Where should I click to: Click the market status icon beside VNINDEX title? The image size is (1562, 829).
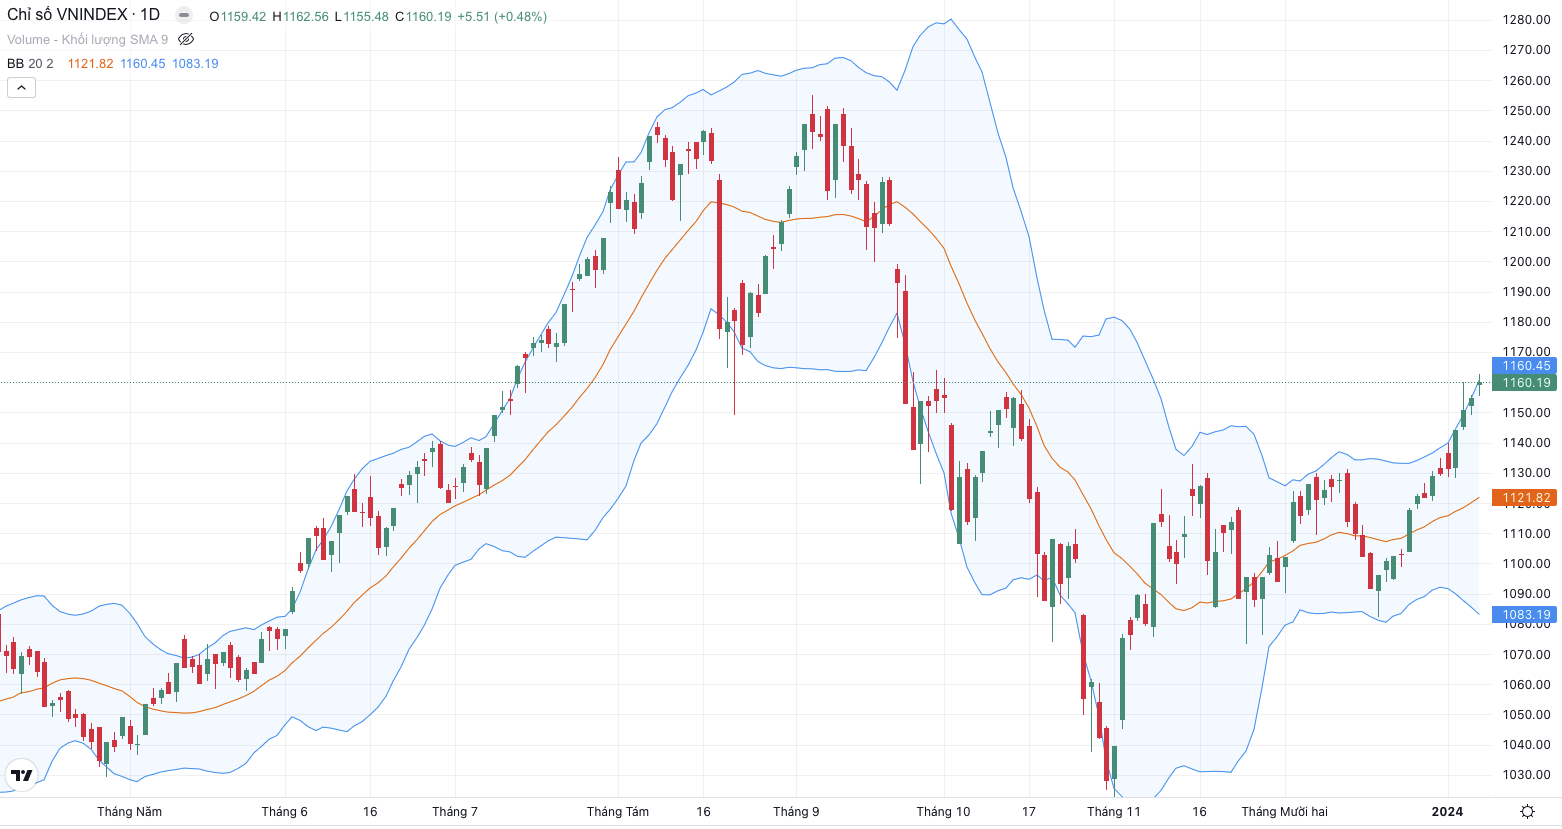point(184,15)
